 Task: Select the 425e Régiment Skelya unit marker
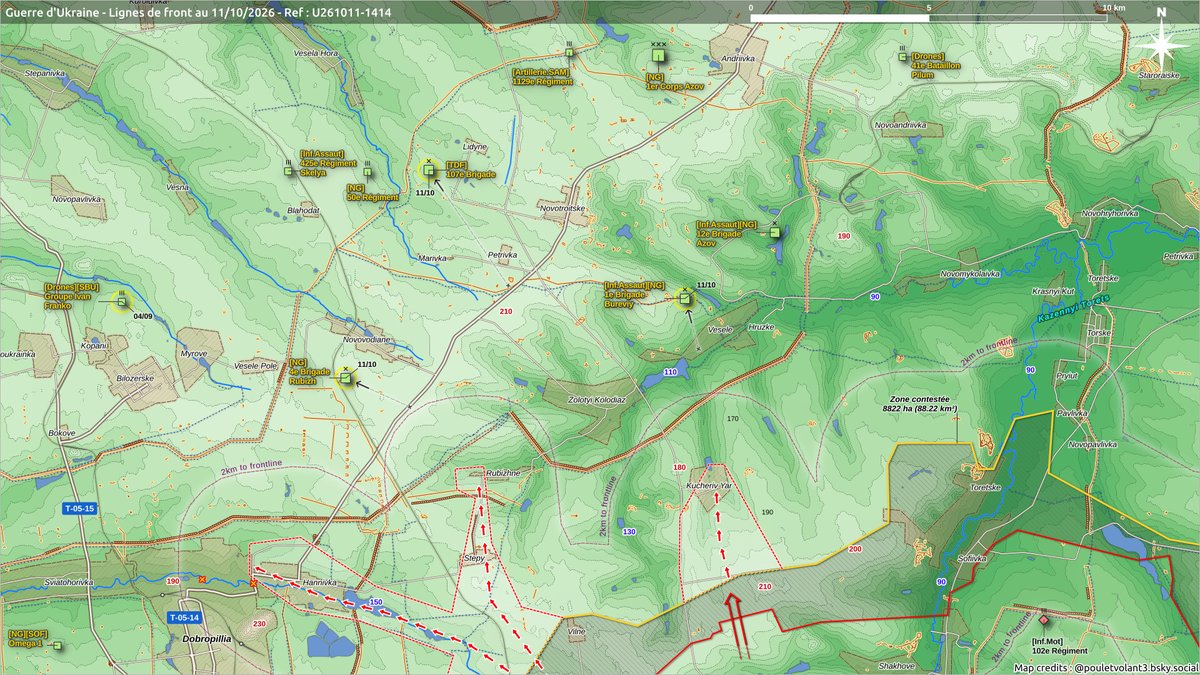[x=288, y=171]
